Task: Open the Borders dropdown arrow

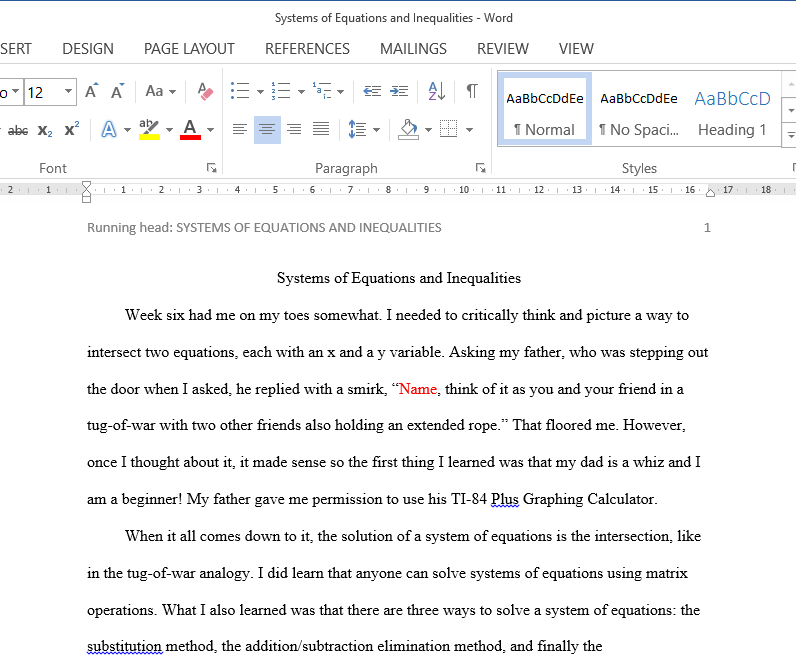Action: [x=470, y=130]
